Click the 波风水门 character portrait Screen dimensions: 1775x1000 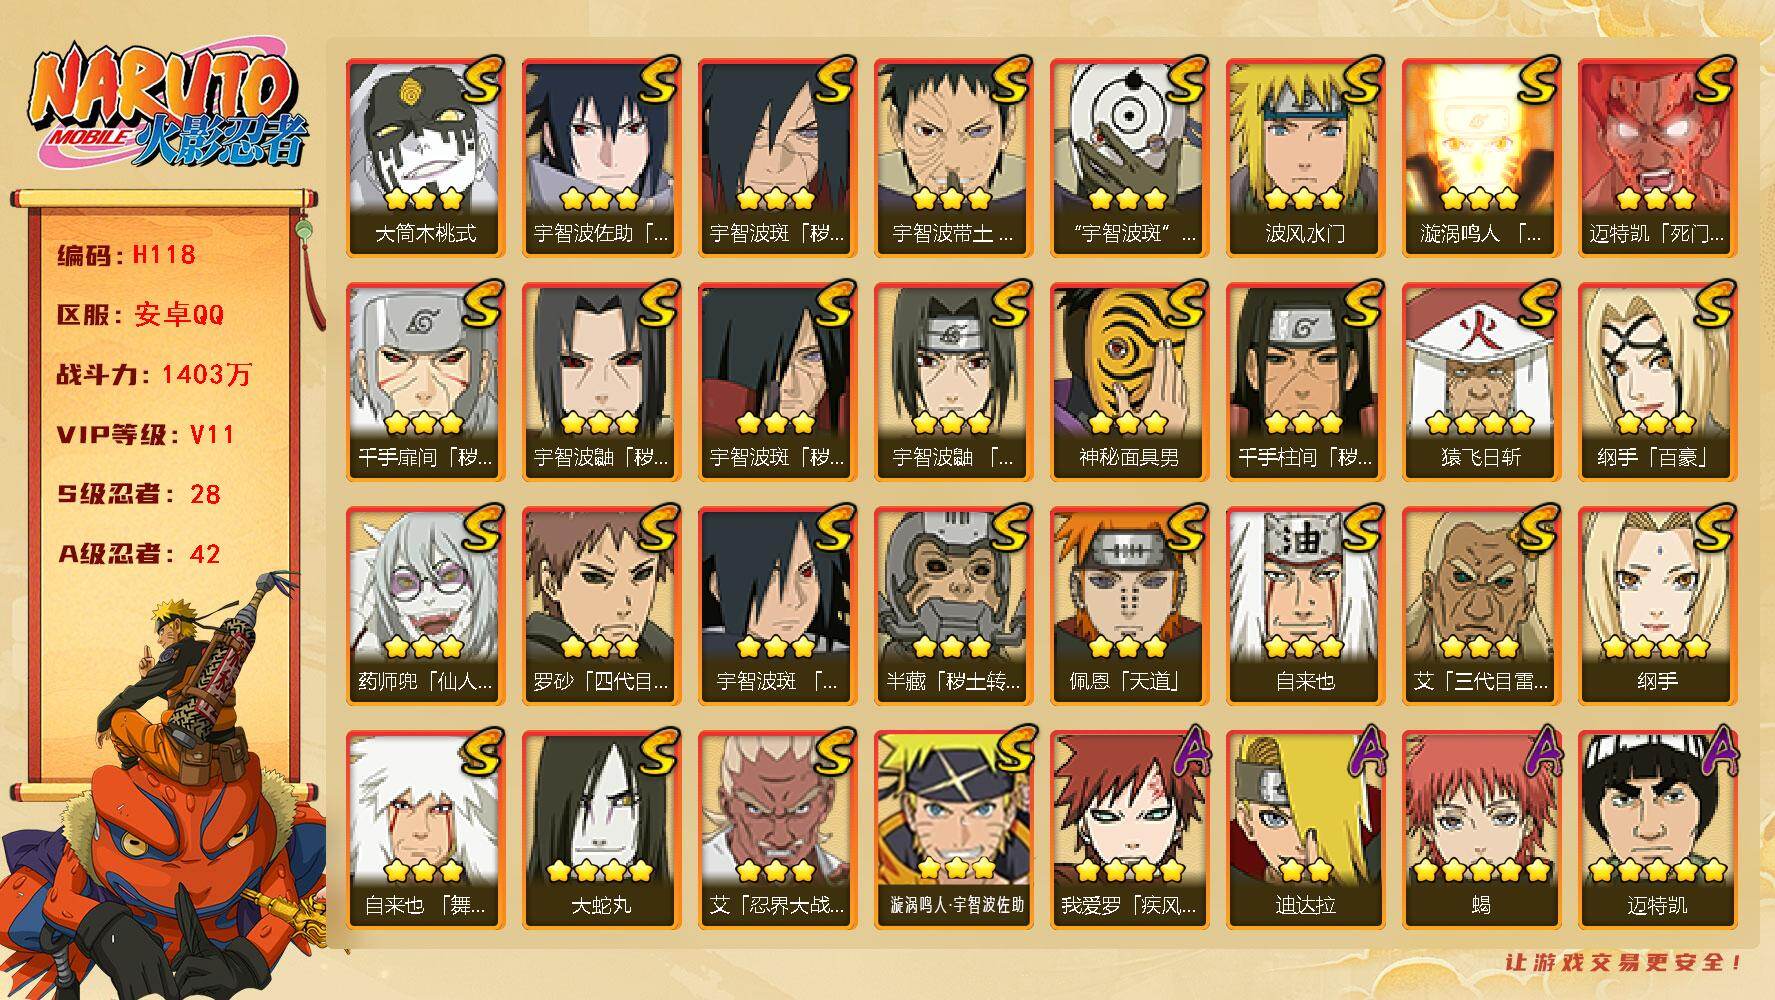click(1305, 157)
